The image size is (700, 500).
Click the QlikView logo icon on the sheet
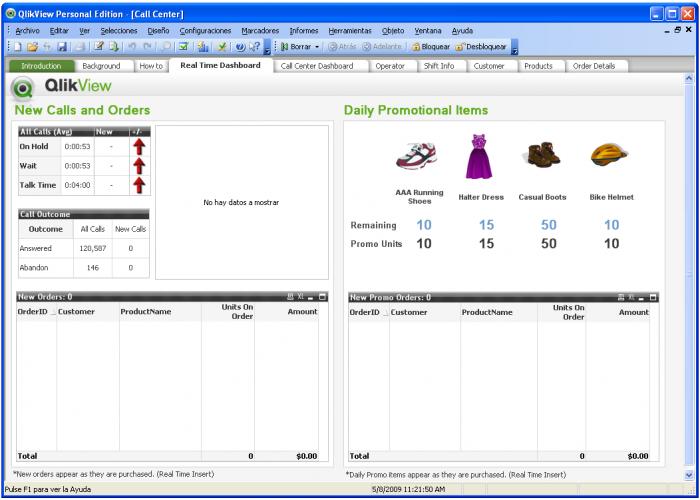(22, 87)
